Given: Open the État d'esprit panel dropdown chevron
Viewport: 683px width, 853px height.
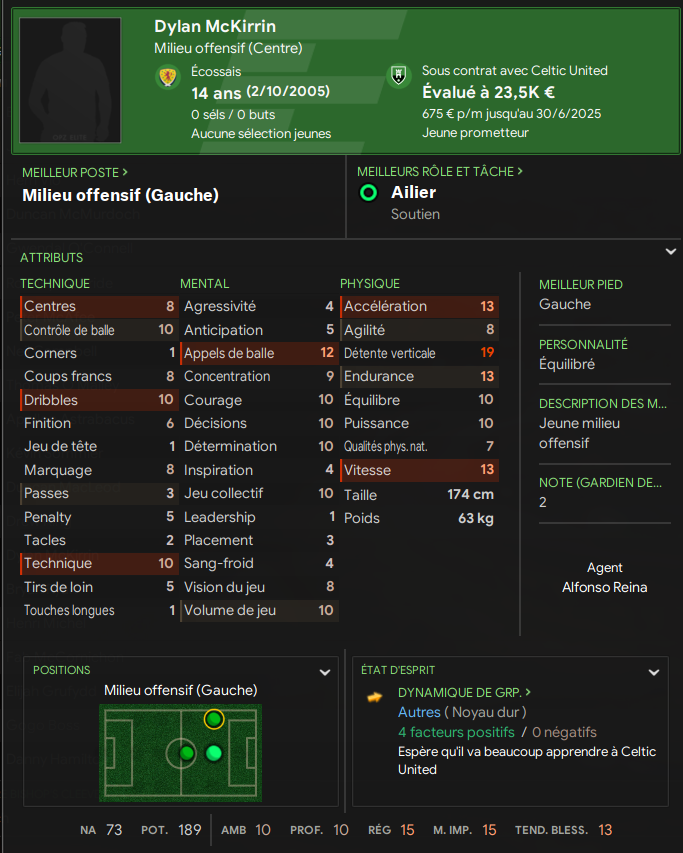Looking at the screenshot, I should point(656,672).
